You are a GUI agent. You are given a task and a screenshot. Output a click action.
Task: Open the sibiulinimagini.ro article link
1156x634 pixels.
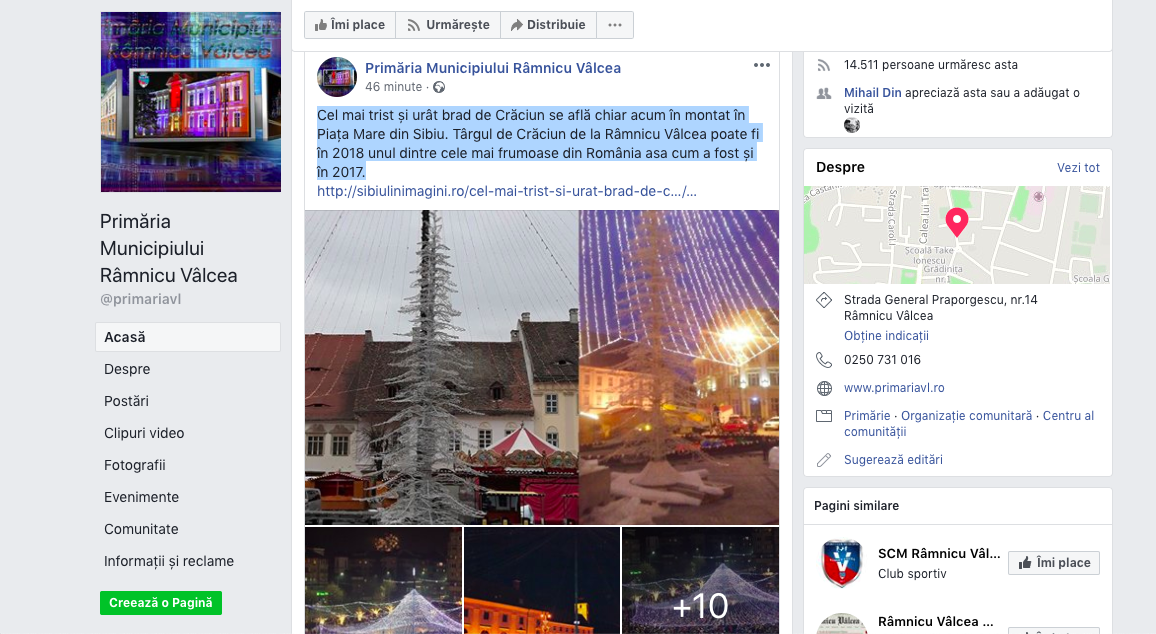coord(506,192)
